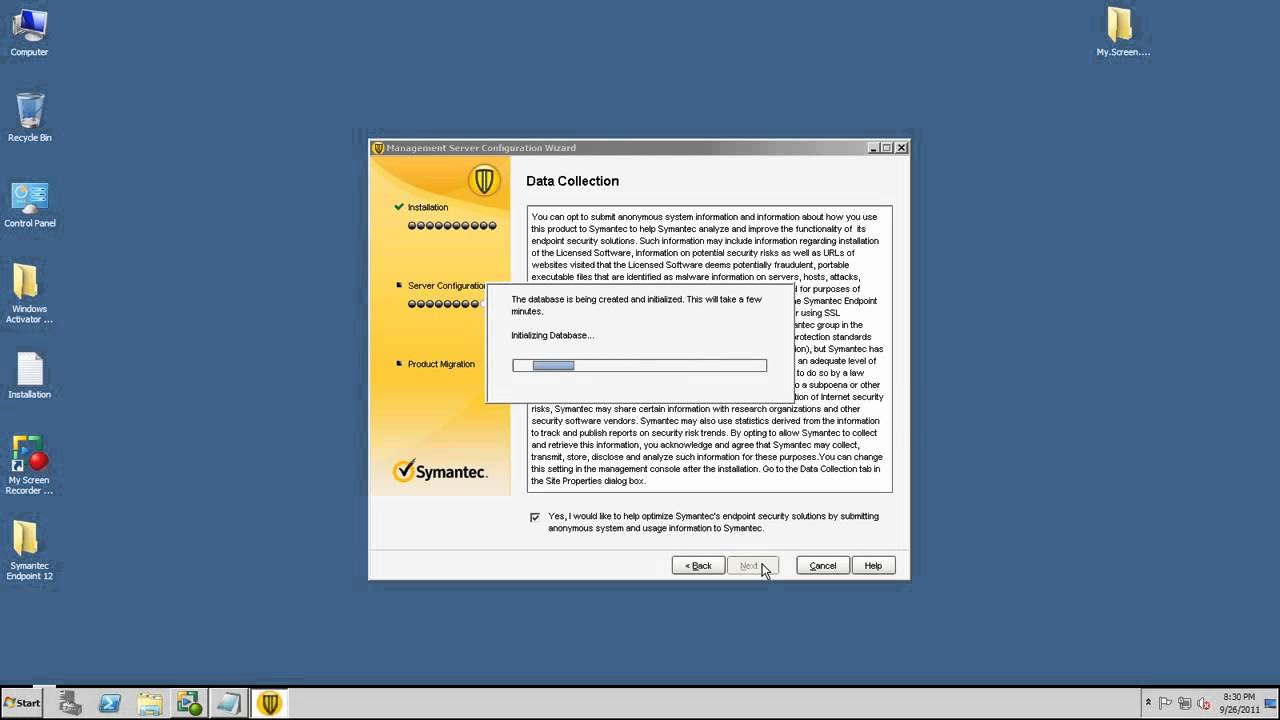Open the Windows Activator folder
This screenshot has width=1280, height=720.
[29, 293]
